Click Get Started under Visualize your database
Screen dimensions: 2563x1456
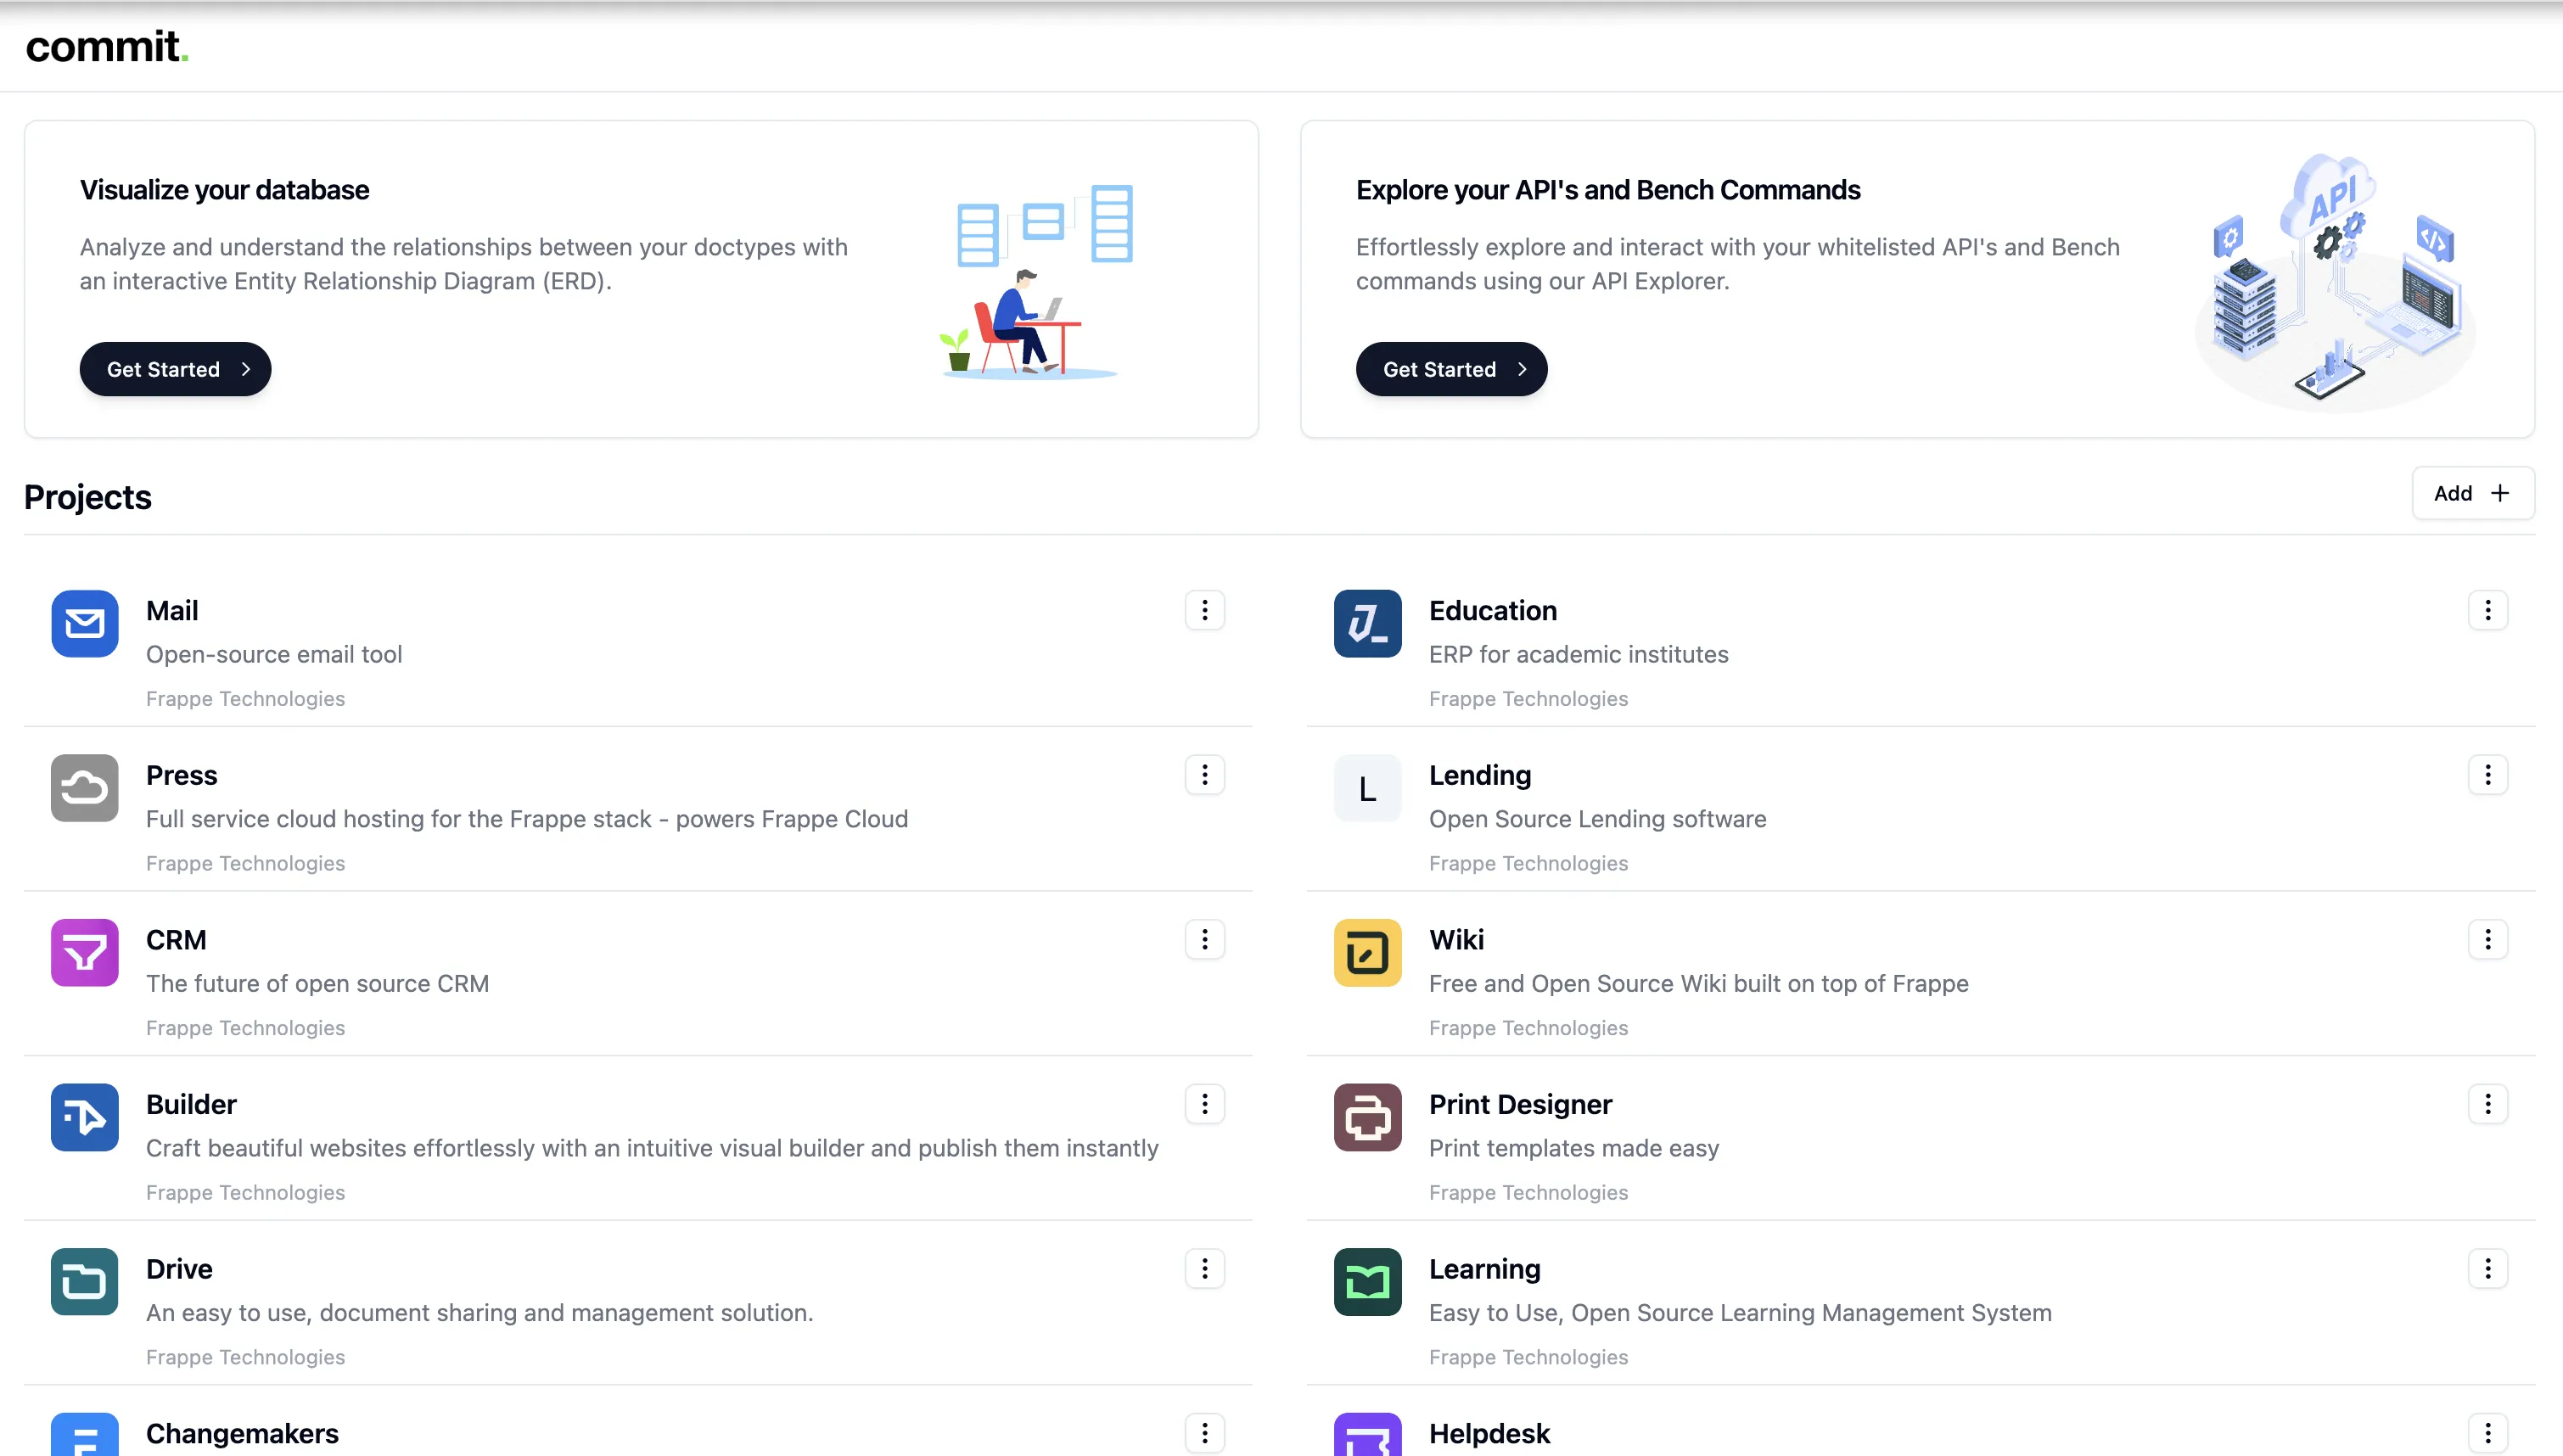[x=175, y=369]
